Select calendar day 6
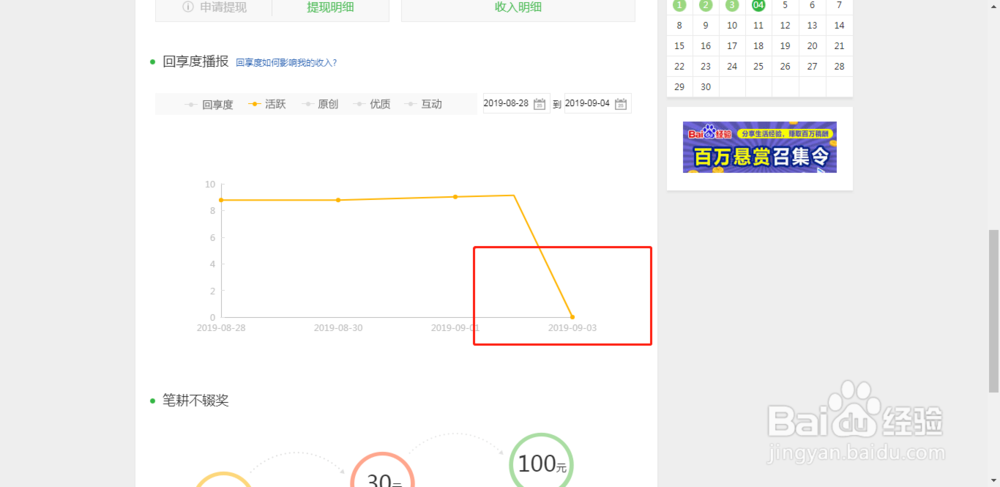Viewport: 1000px width, 487px height. pyautogui.click(x=812, y=5)
